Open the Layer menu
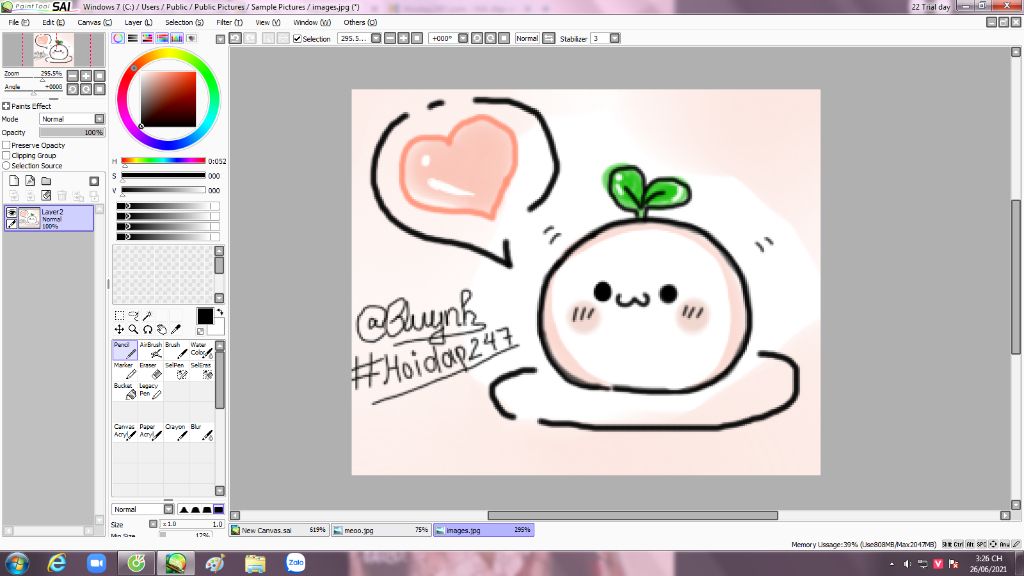 click(x=138, y=22)
